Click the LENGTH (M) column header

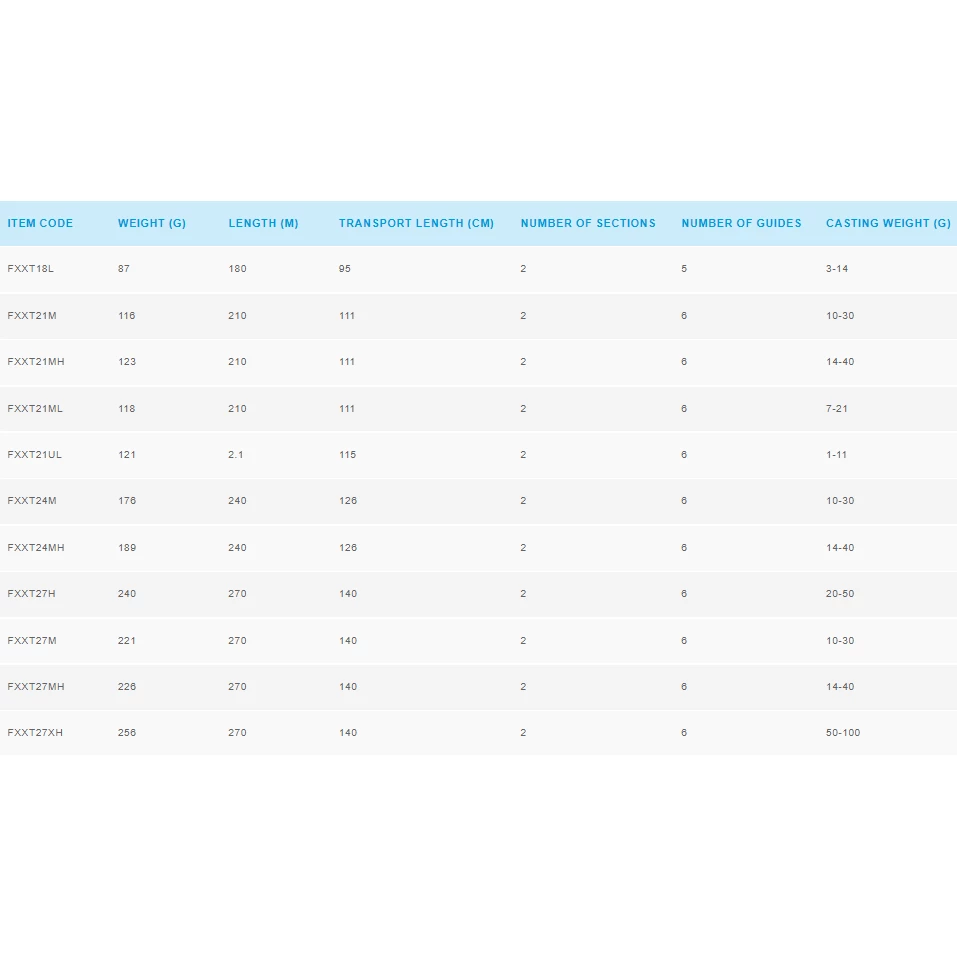click(263, 223)
